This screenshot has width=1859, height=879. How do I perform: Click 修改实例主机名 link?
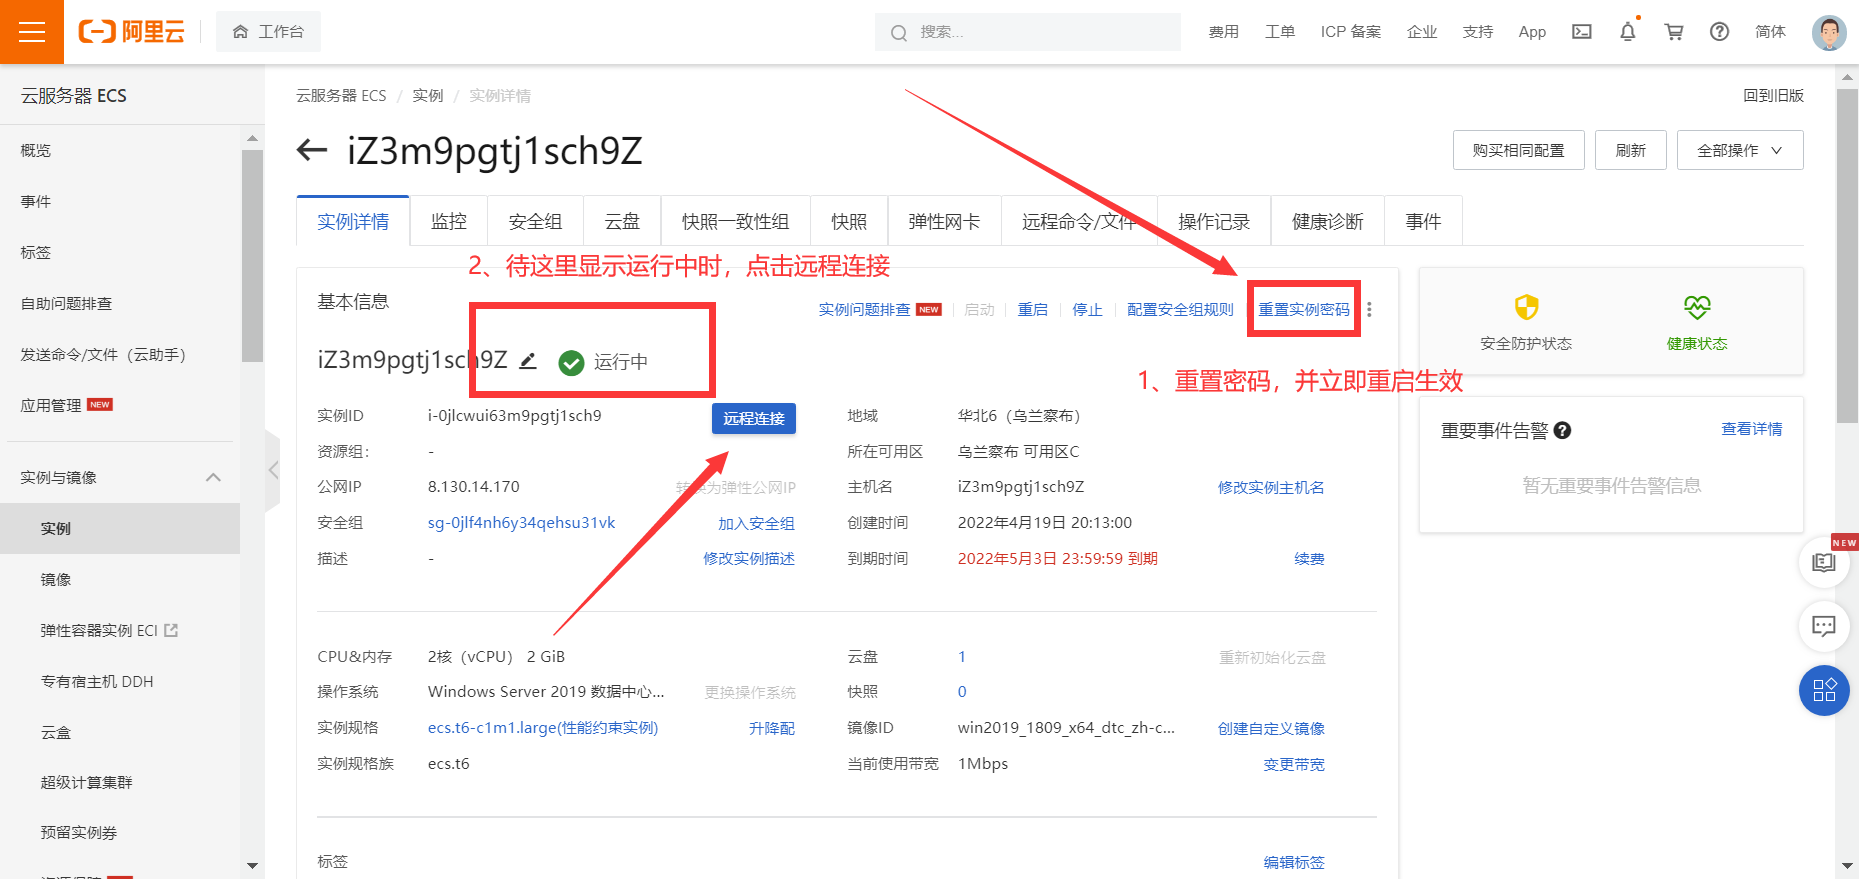coord(1271,487)
